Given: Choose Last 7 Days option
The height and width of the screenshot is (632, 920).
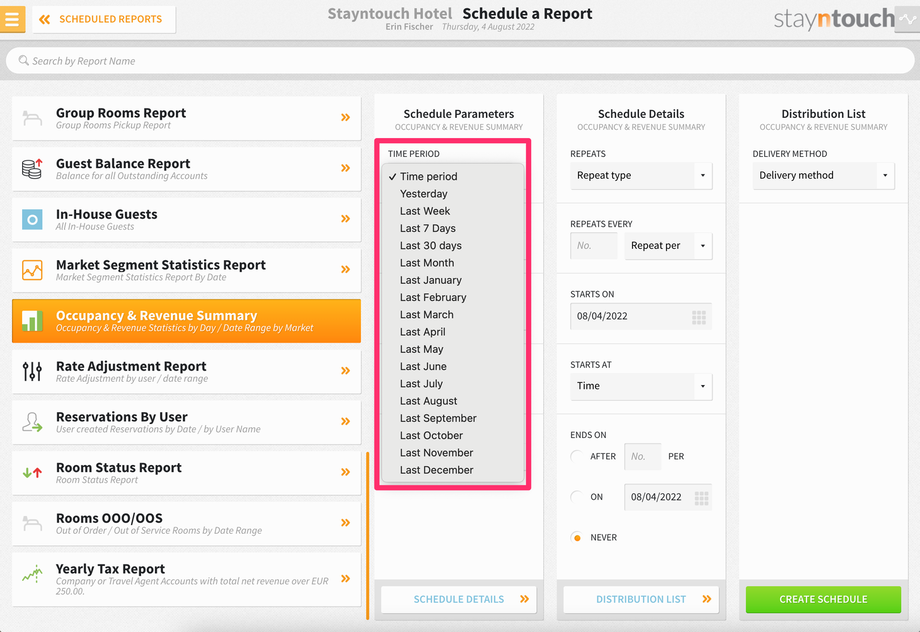Looking at the screenshot, I should tap(452, 228).
